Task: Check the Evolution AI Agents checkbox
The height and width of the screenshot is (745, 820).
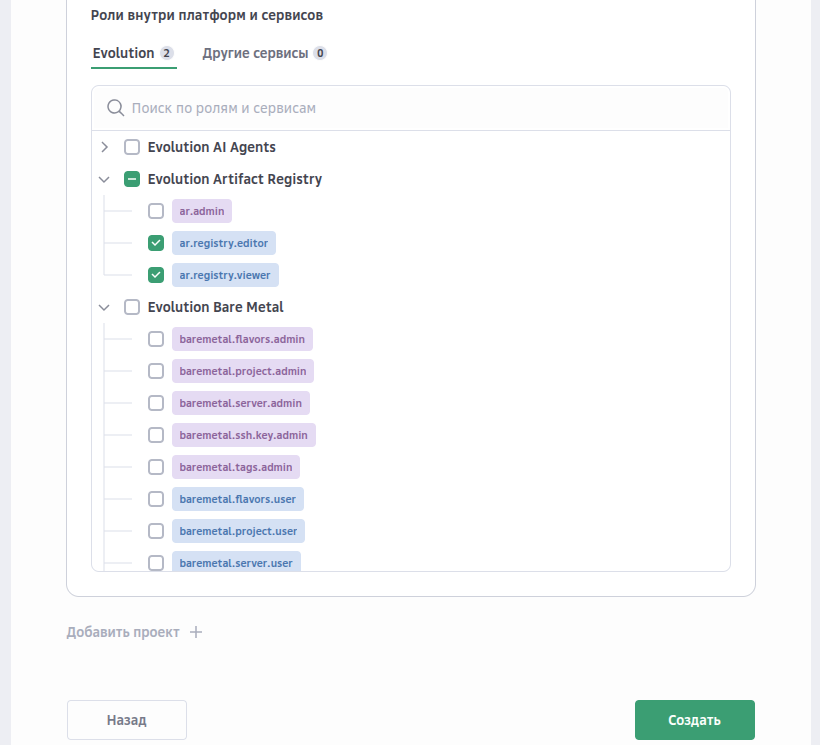Action: pyautogui.click(x=132, y=147)
